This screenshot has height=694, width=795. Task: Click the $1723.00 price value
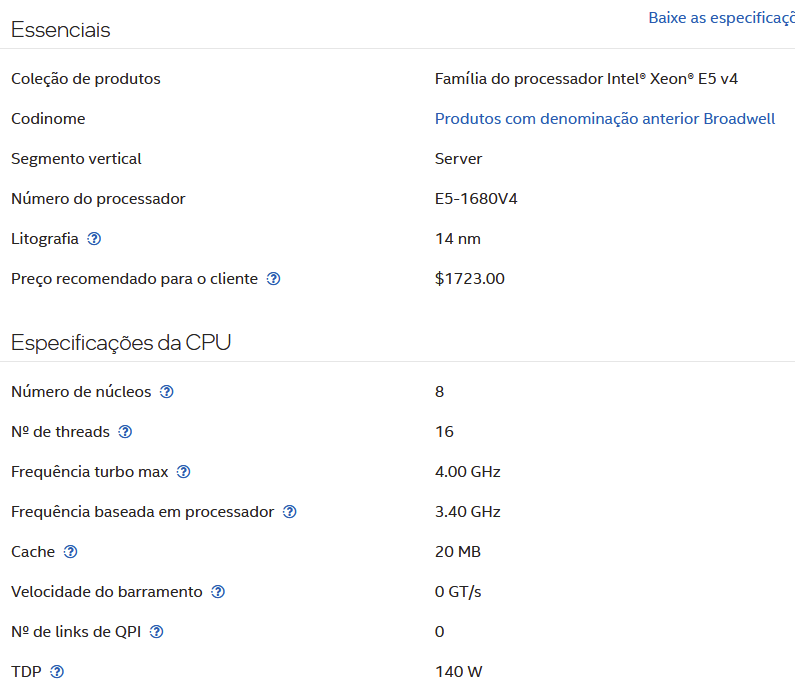pyautogui.click(x=469, y=279)
